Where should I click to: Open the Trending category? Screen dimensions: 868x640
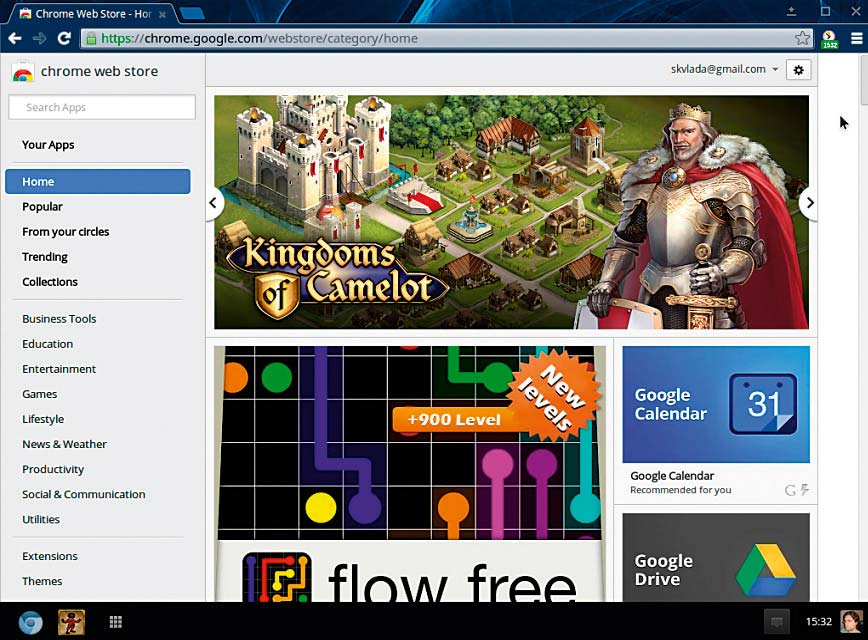point(45,257)
